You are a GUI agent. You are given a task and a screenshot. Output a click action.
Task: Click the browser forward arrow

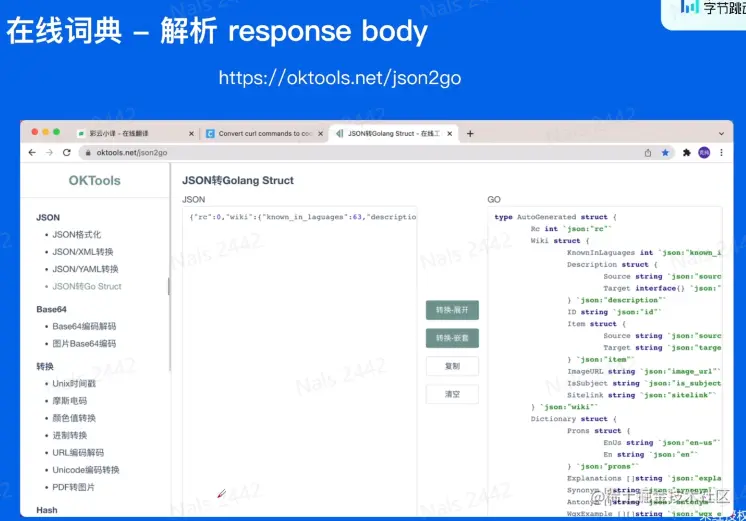[x=49, y=152]
